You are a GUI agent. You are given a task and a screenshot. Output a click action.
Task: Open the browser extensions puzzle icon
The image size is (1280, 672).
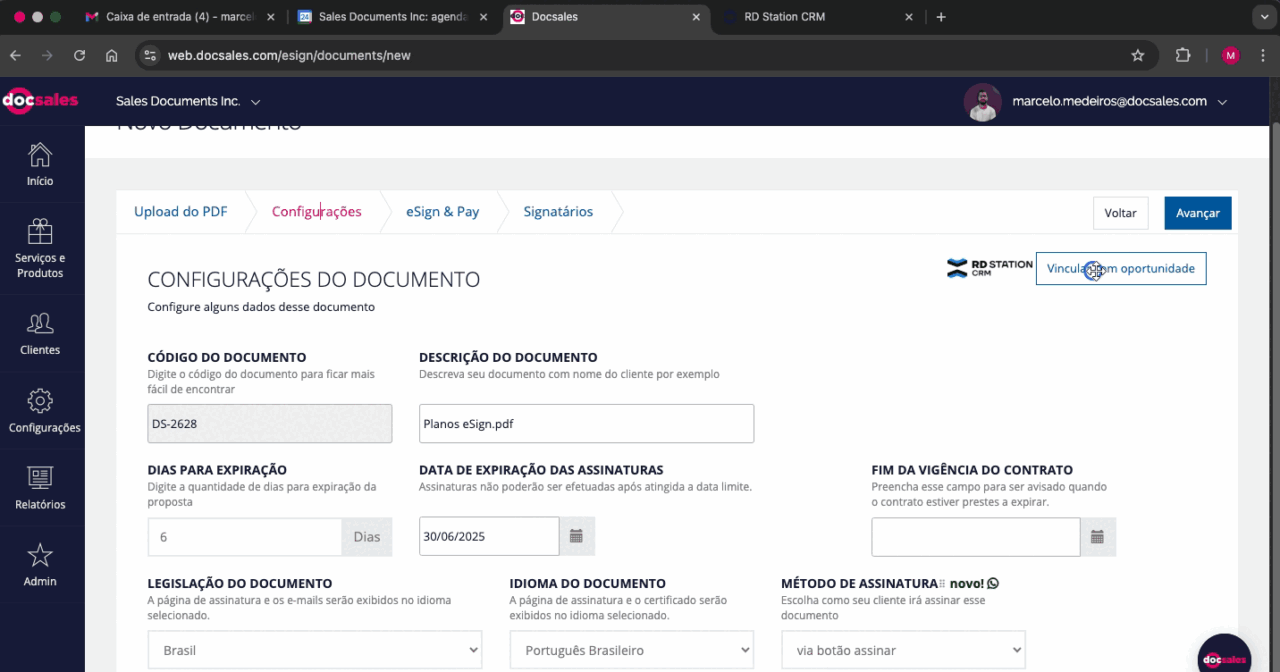point(1183,55)
